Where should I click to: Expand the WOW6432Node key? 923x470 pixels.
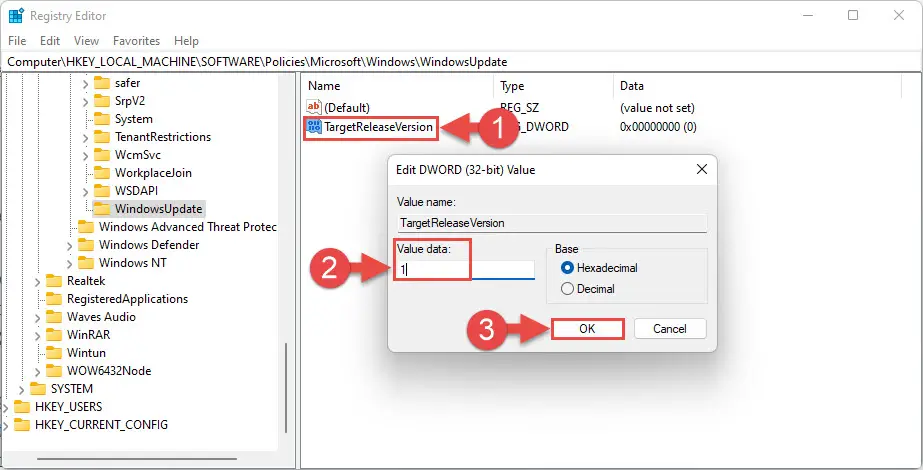[38, 371]
